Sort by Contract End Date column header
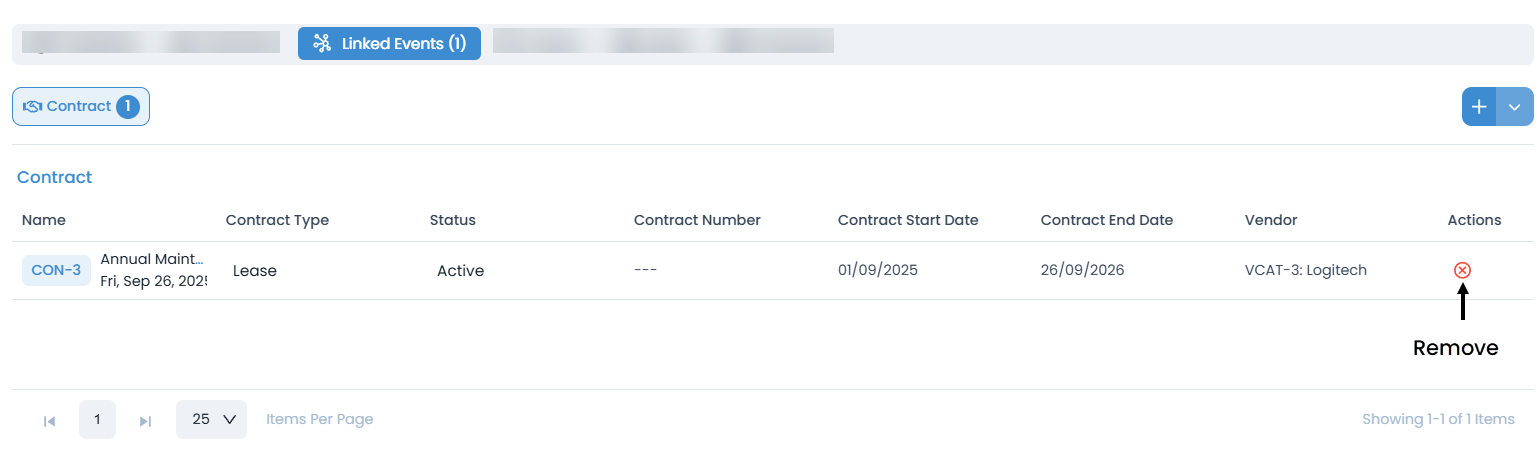The height and width of the screenshot is (472, 1539). (1106, 220)
